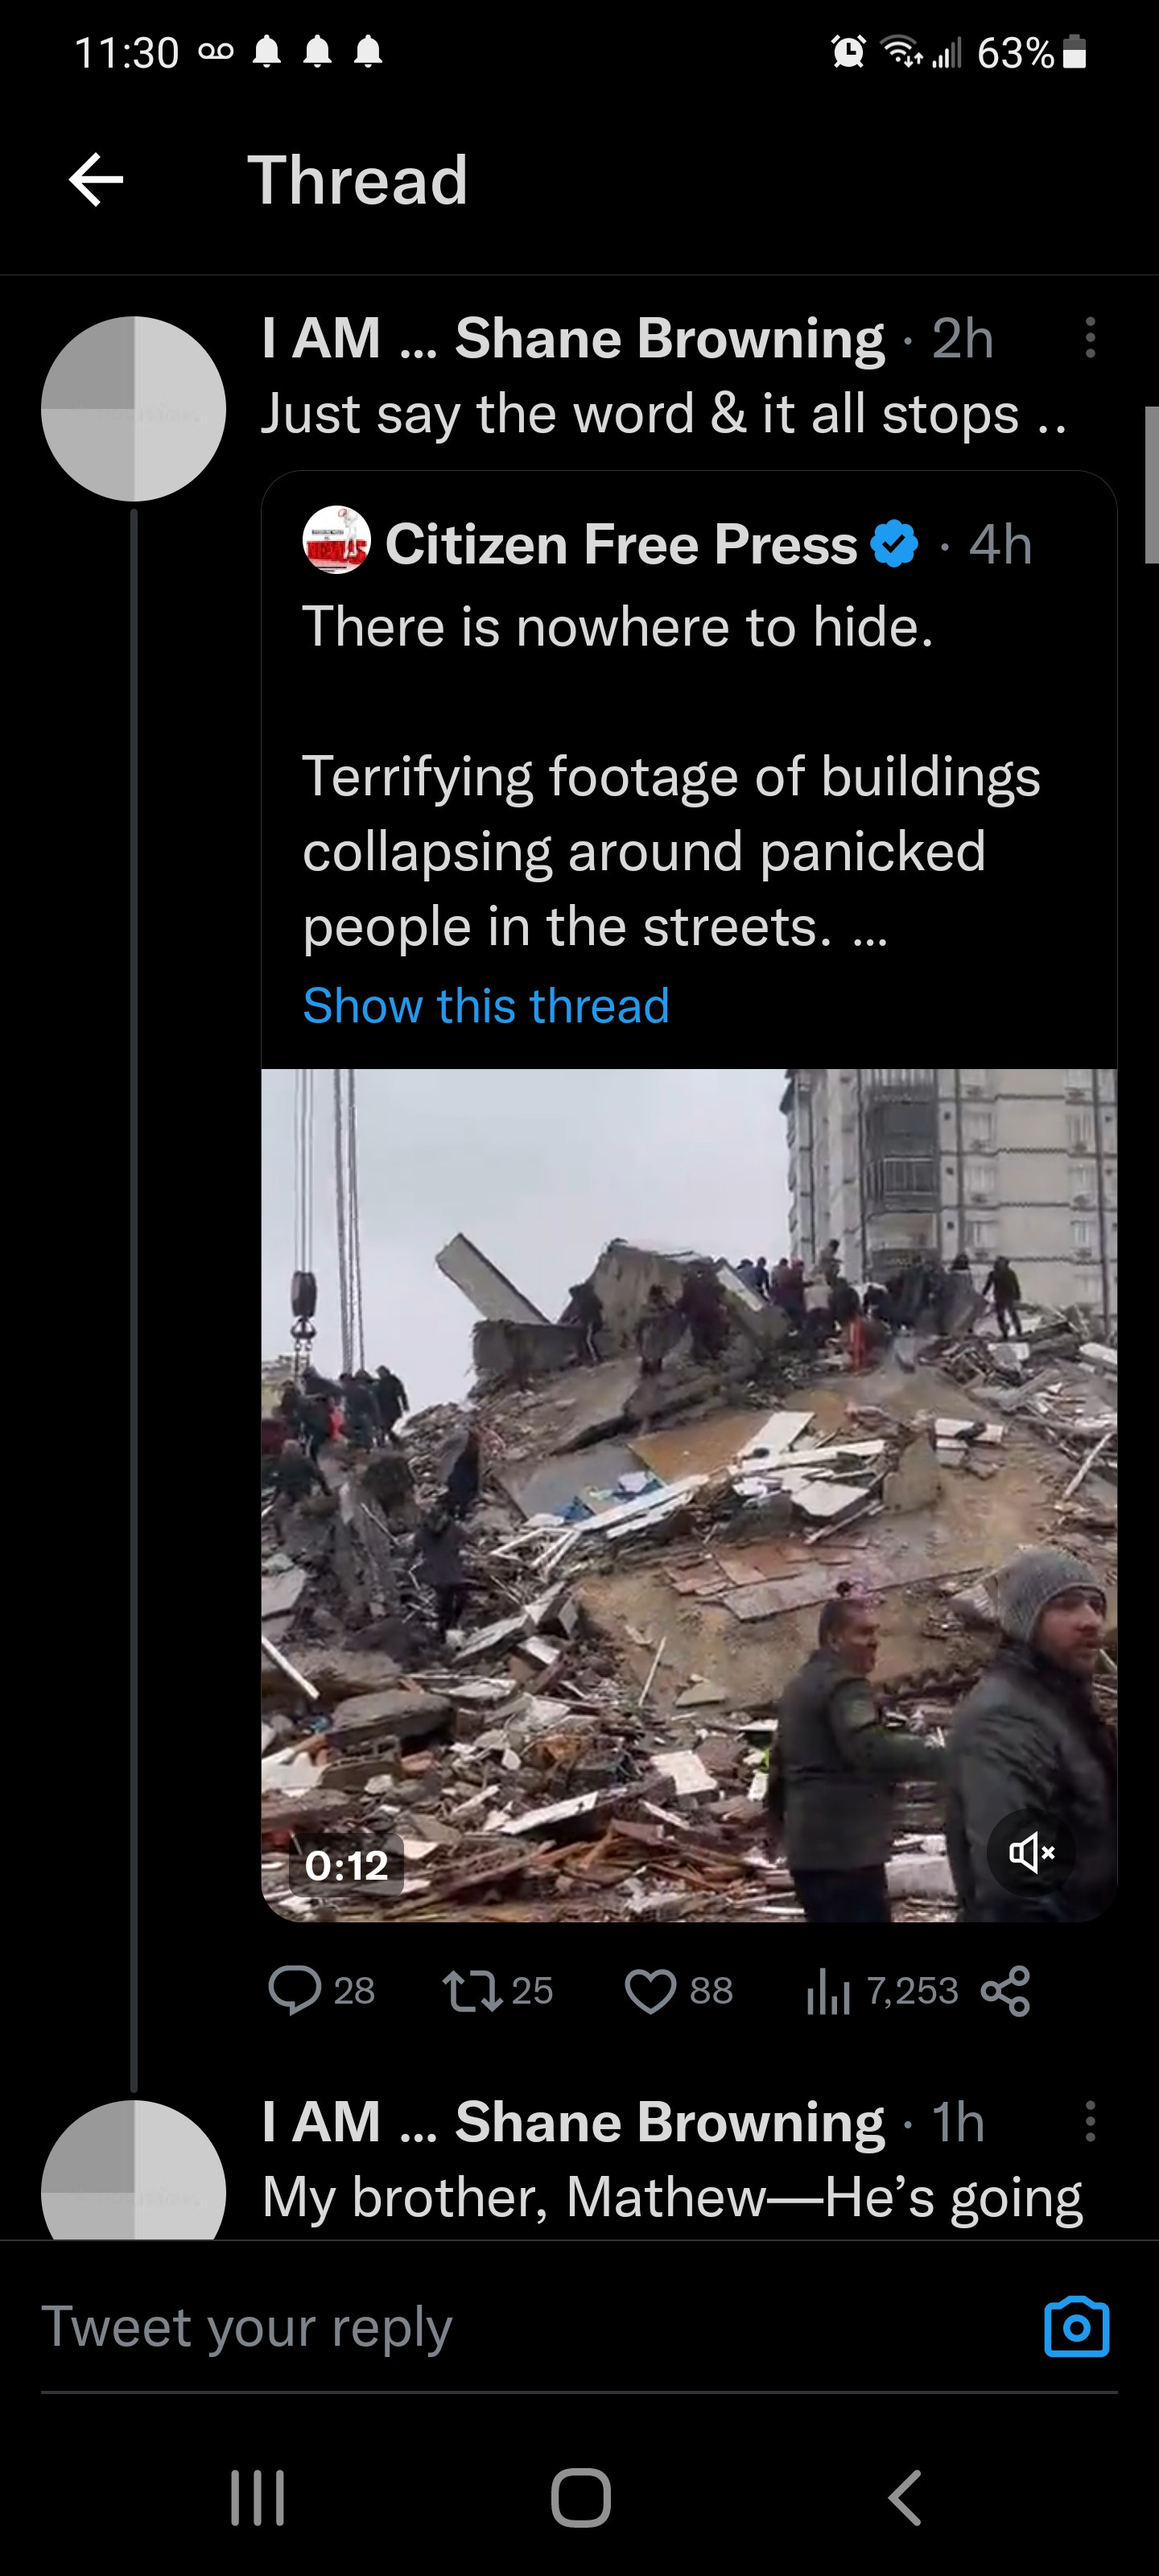Tap the Citizen Free Press avatar
This screenshot has width=1159, height=2576.
336,540
